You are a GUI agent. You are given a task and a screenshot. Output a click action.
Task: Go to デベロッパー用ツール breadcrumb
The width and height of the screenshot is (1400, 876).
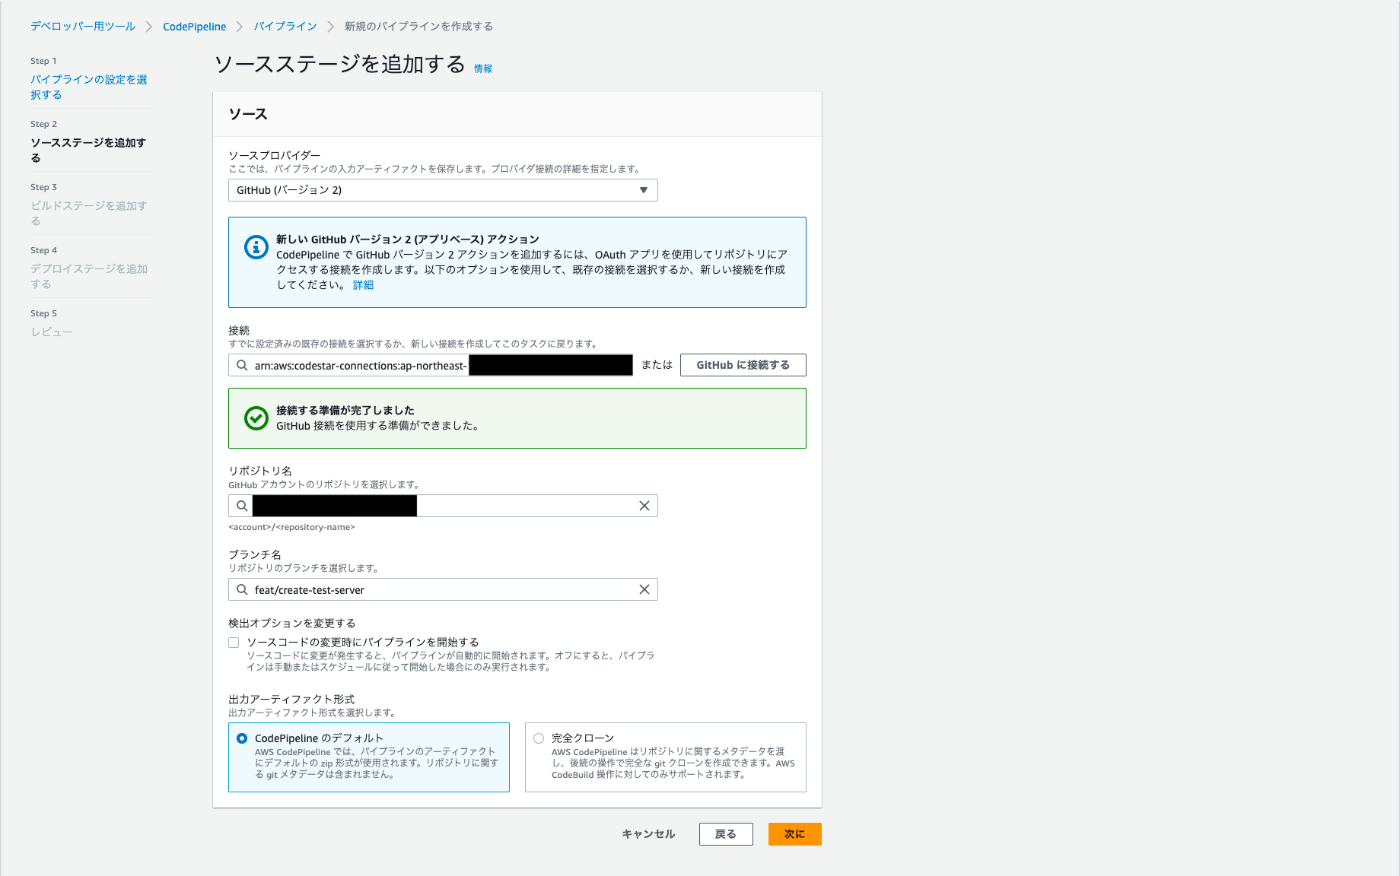(x=83, y=26)
